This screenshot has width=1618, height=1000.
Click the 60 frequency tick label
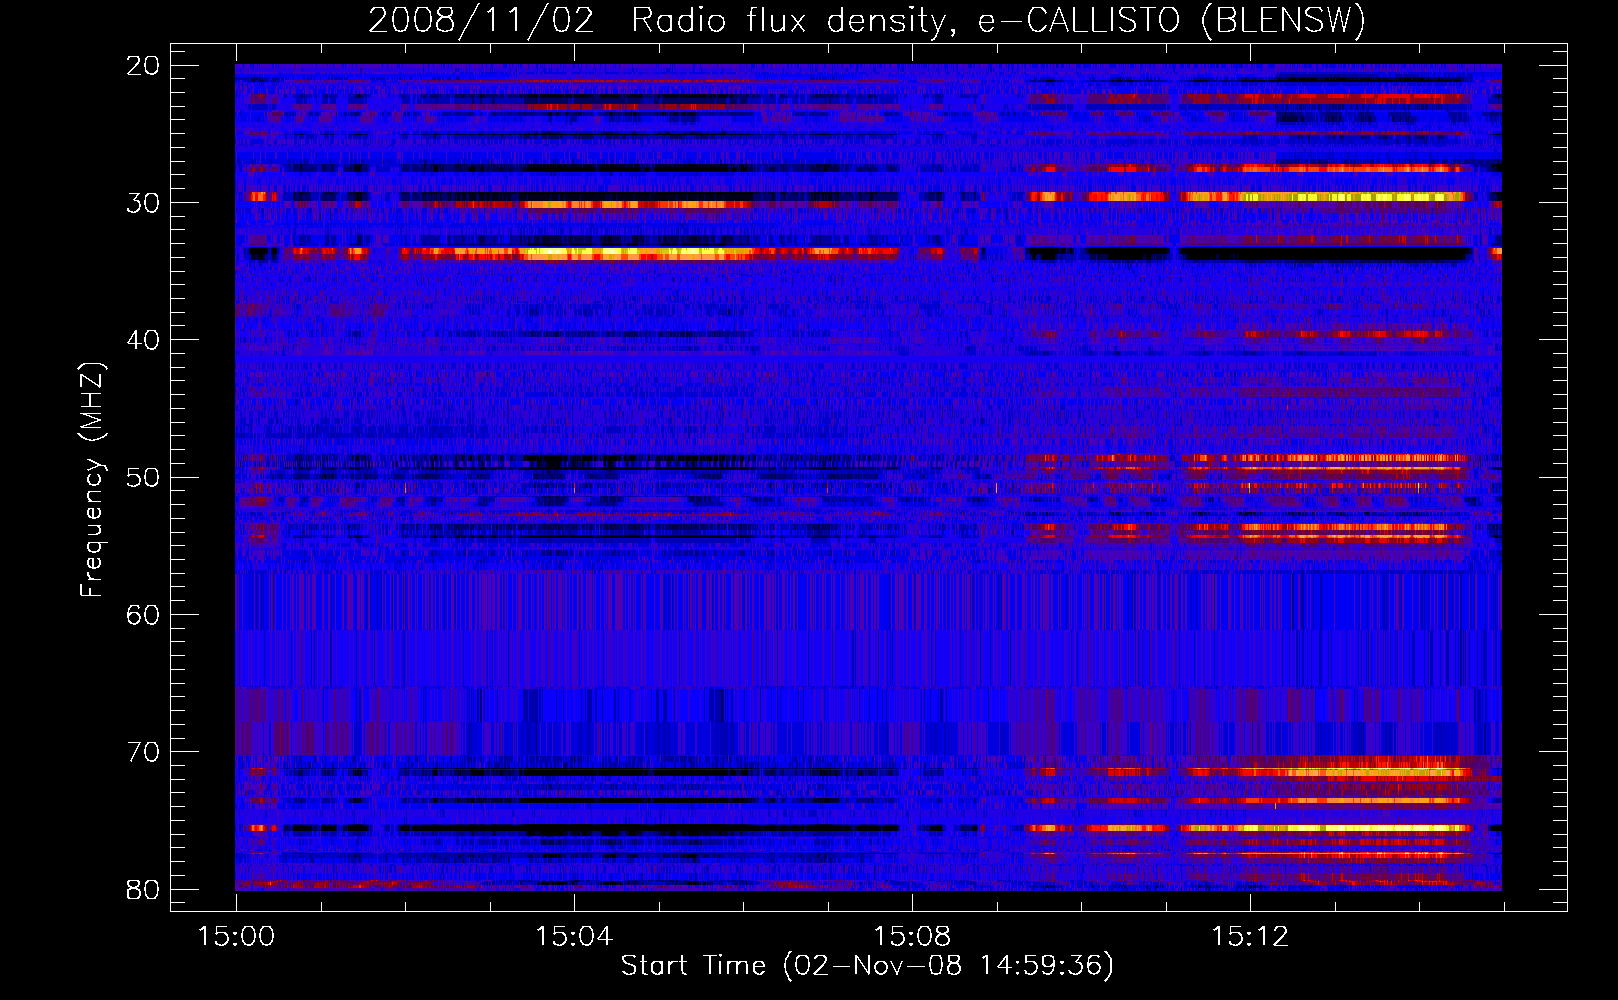[x=144, y=614]
